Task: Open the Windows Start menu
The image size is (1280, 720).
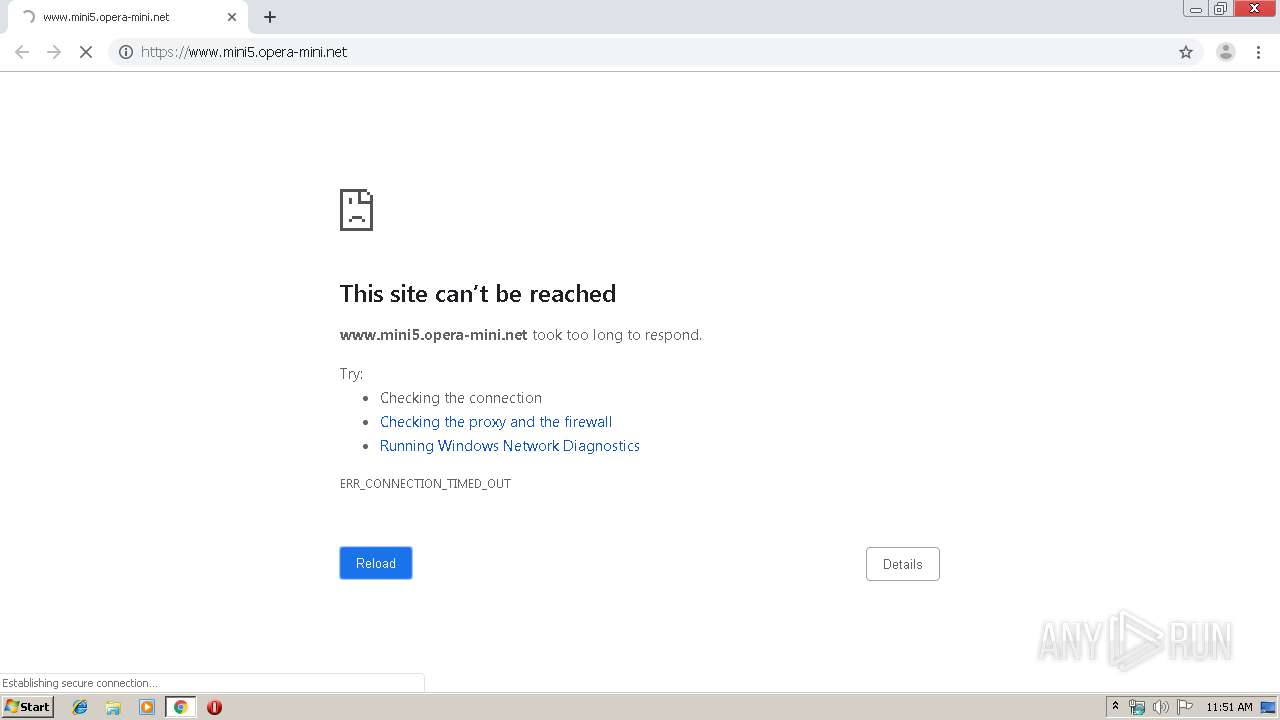Action: pos(28,707)
